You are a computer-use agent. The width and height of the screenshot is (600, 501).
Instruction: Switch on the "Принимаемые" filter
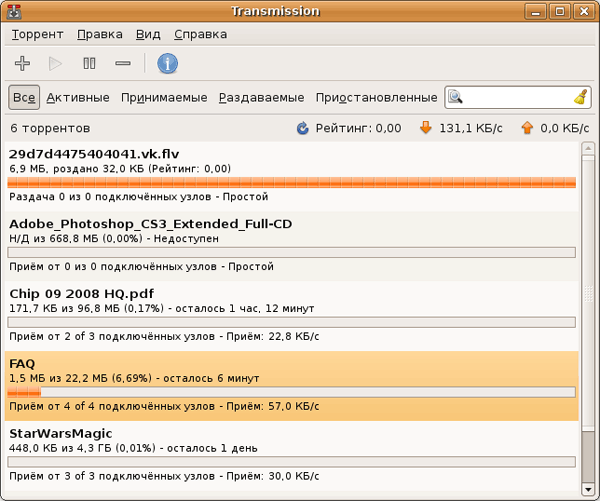point(164,97)
